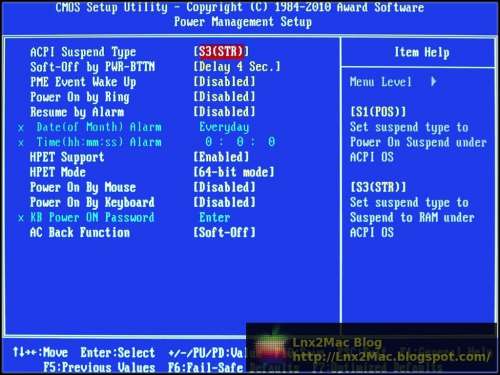
Task: Select the Power On By Mouse label
Action: coord(83,187)
